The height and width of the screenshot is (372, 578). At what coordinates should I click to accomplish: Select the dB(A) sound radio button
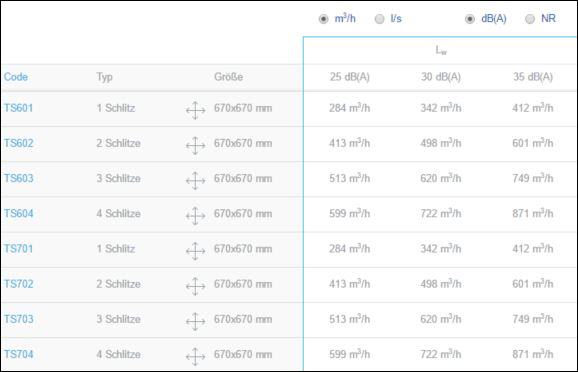pos(470,19)
